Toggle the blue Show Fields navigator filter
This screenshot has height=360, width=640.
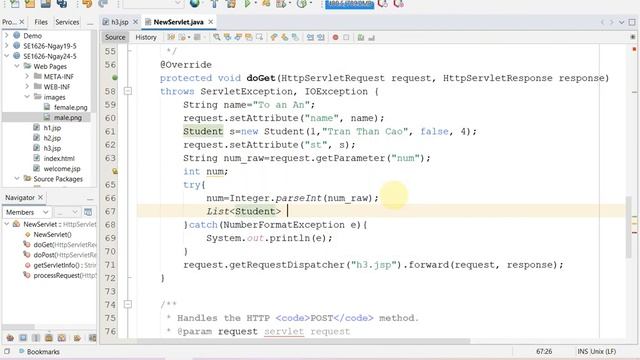tap(23, 338)
